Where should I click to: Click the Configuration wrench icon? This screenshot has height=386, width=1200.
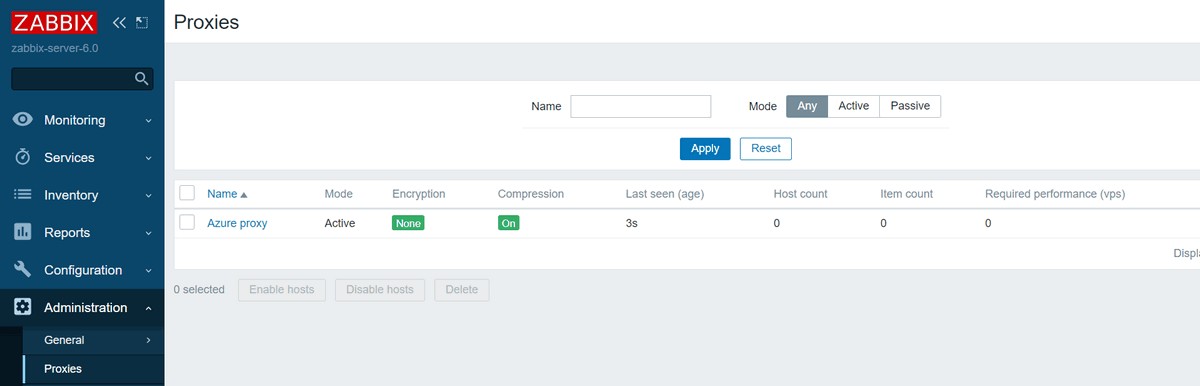point(23,270)
